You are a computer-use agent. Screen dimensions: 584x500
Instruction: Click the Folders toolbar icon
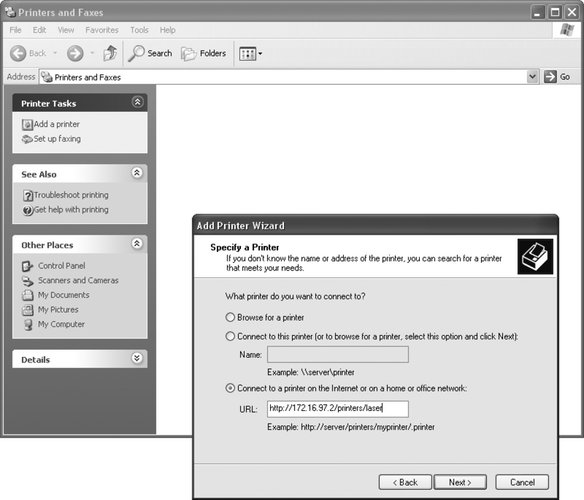188,54
